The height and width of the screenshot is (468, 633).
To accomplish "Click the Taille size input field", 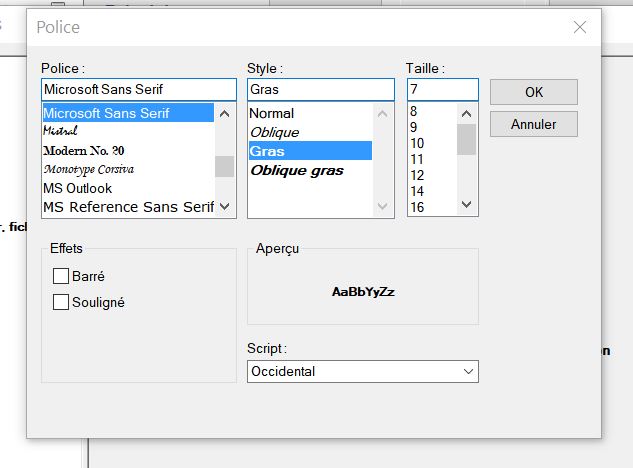I will pyautogui.click(x=442, y=90).
